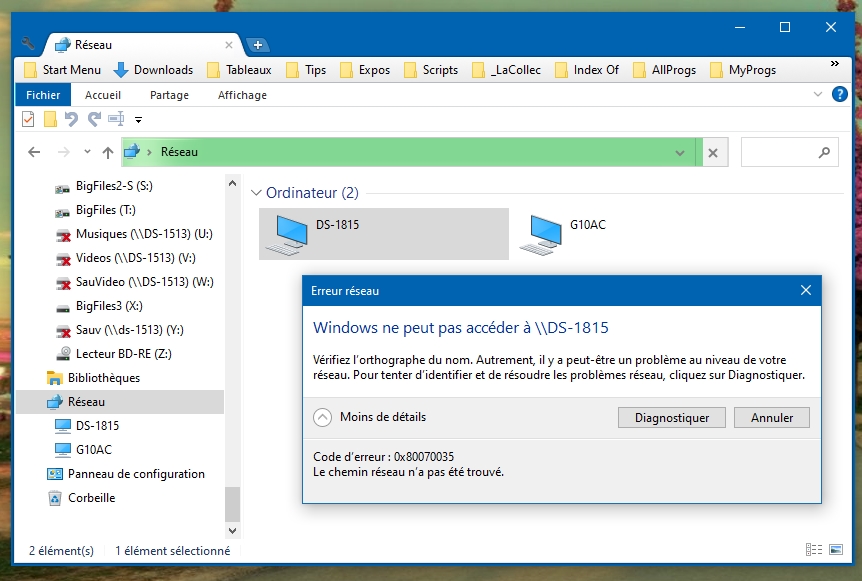The image size is (862, 581).
Task: Open the Downloads bookmark
Action: [153, 70]
